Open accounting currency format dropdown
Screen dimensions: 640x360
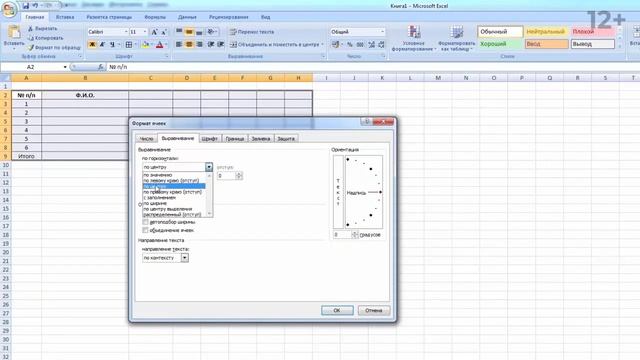point(342,44)
